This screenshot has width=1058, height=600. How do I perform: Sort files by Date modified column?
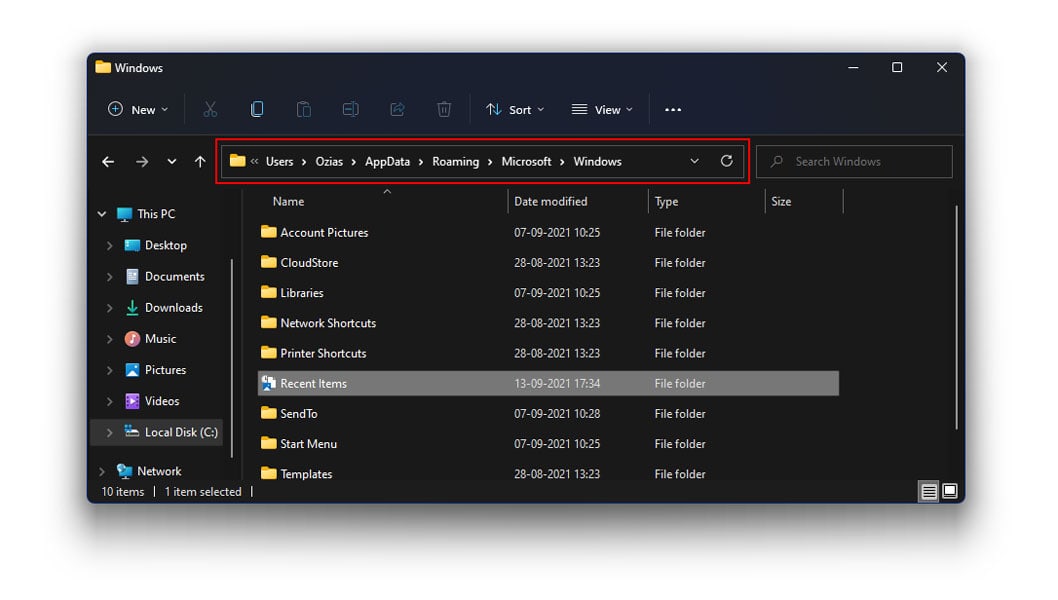551,201
